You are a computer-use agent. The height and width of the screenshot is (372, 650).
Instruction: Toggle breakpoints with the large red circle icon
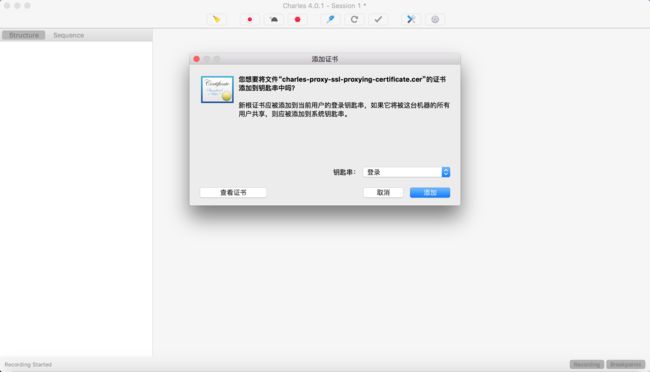click(x=297, y=19)
